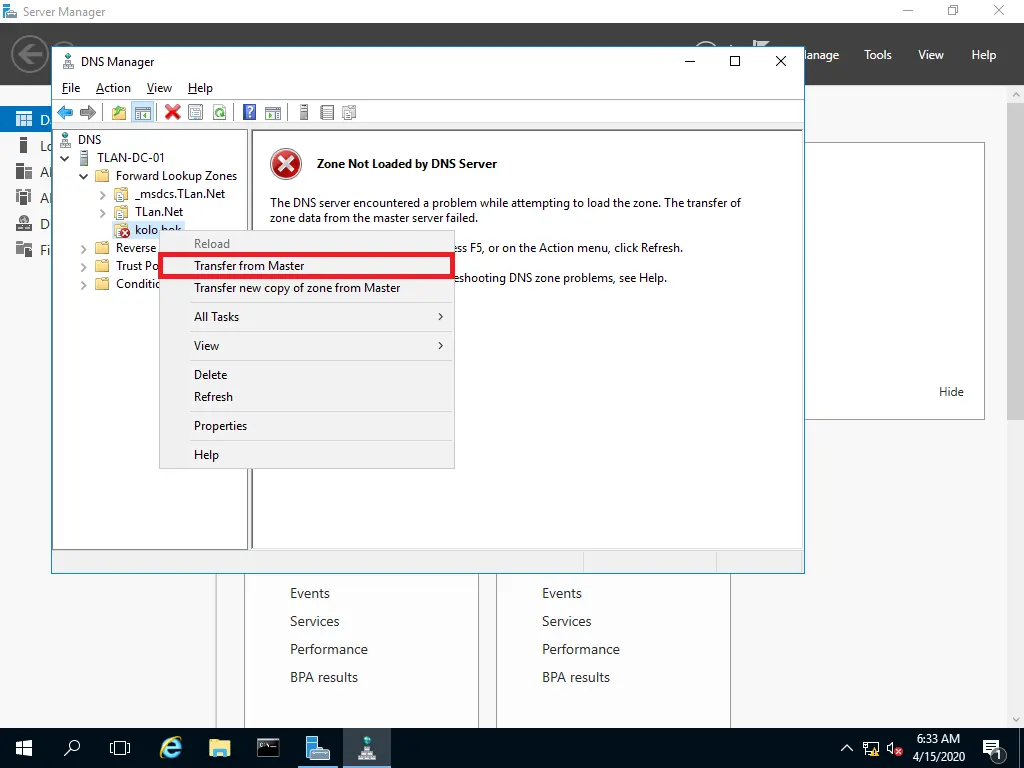Switch to Server Manager via taskbar icon
Screen dimensions: 1024x768
tap(317, 748)
